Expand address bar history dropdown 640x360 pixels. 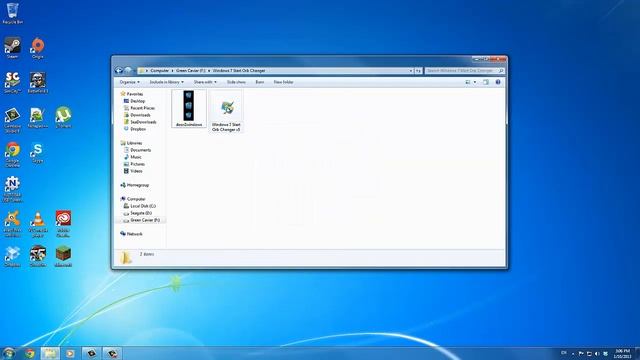[411, 71]
